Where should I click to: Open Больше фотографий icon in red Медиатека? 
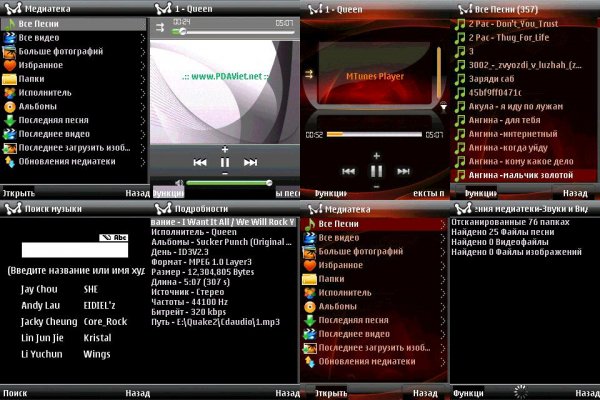point(310,251)
